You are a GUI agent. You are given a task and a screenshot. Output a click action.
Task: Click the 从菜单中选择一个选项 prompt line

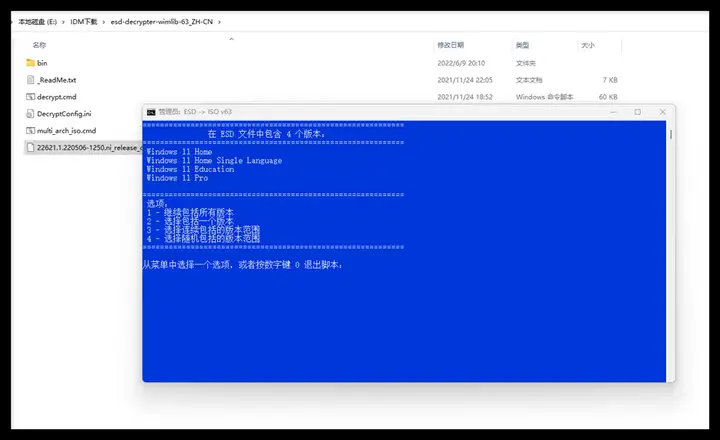pyautogui.click(x=243, y=265)
